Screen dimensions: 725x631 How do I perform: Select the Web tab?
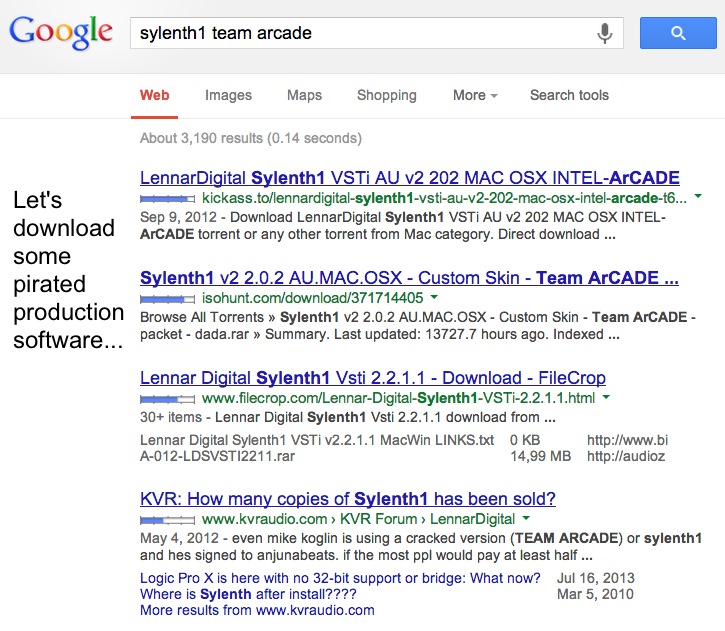(x=154, y=95)
